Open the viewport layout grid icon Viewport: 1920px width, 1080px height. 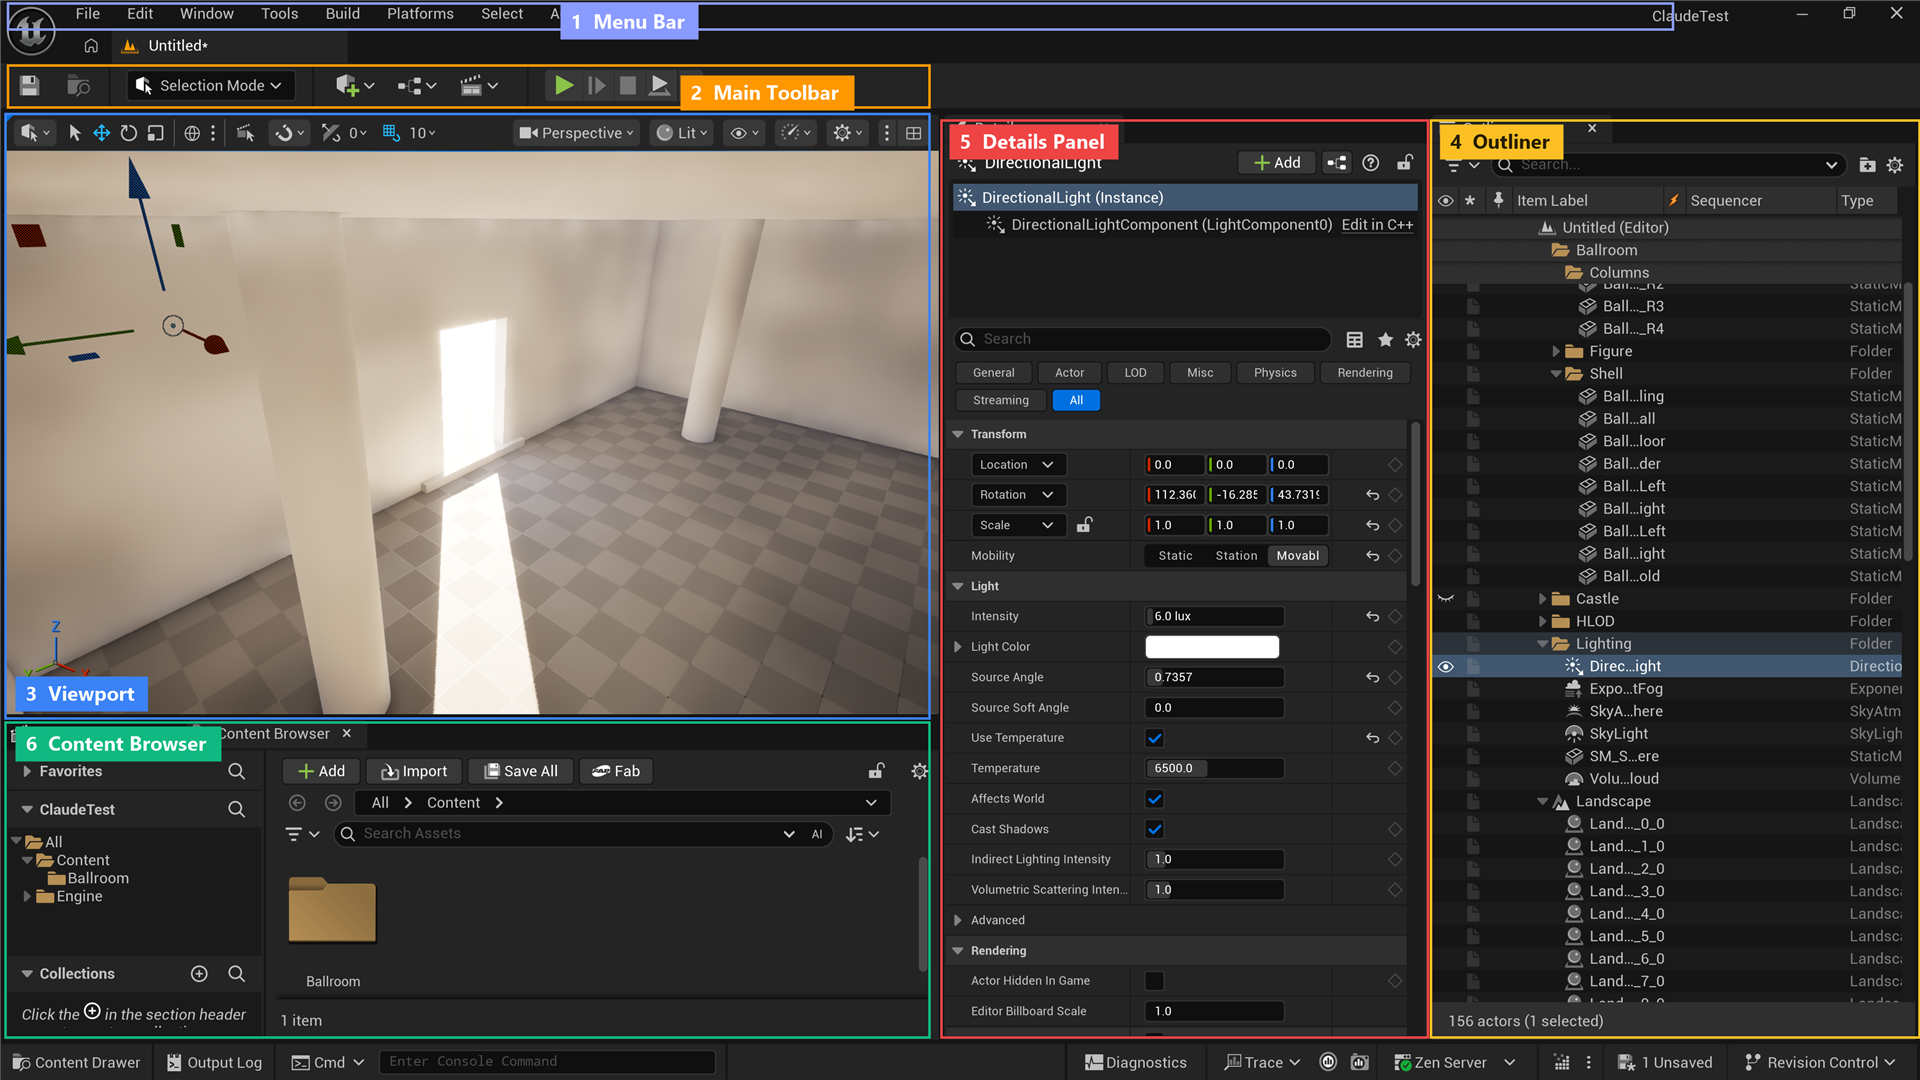coord(913,133)
